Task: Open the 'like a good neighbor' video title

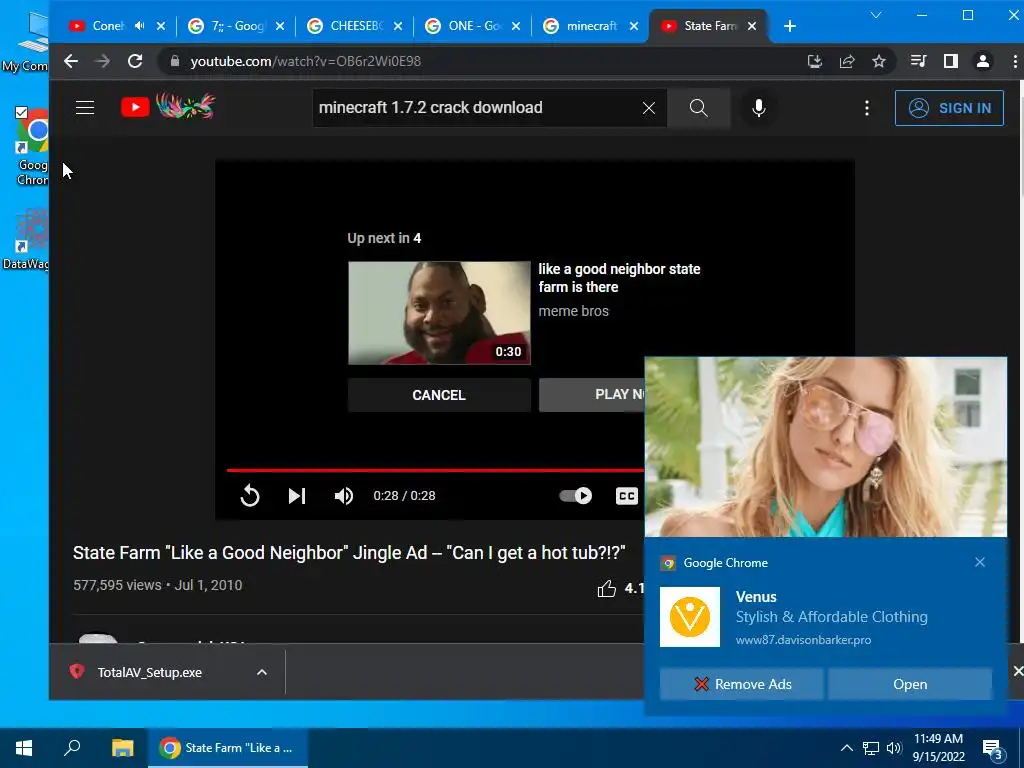Action: pyautogui.click(x=619, y=278)
